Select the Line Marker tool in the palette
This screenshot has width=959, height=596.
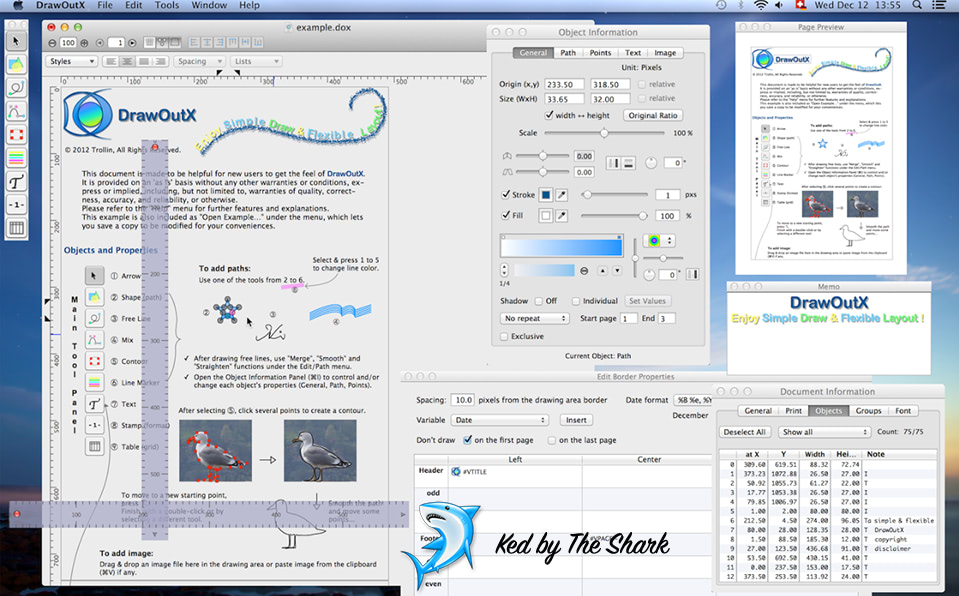coord(17,157)
